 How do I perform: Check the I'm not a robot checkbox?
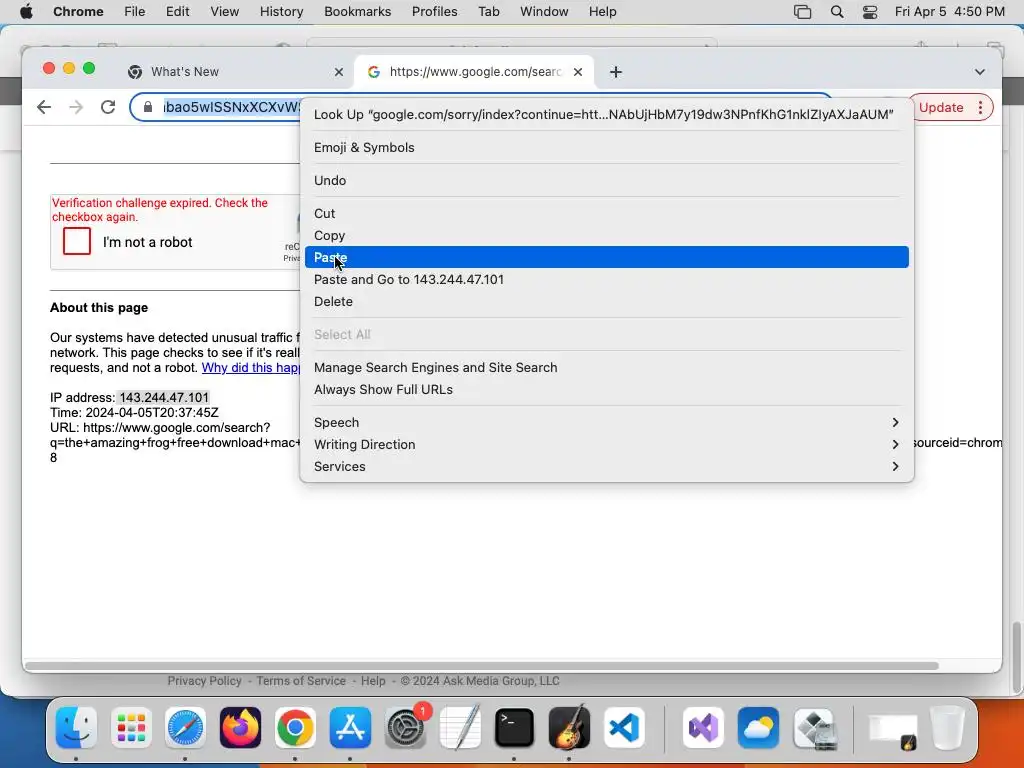76,241
